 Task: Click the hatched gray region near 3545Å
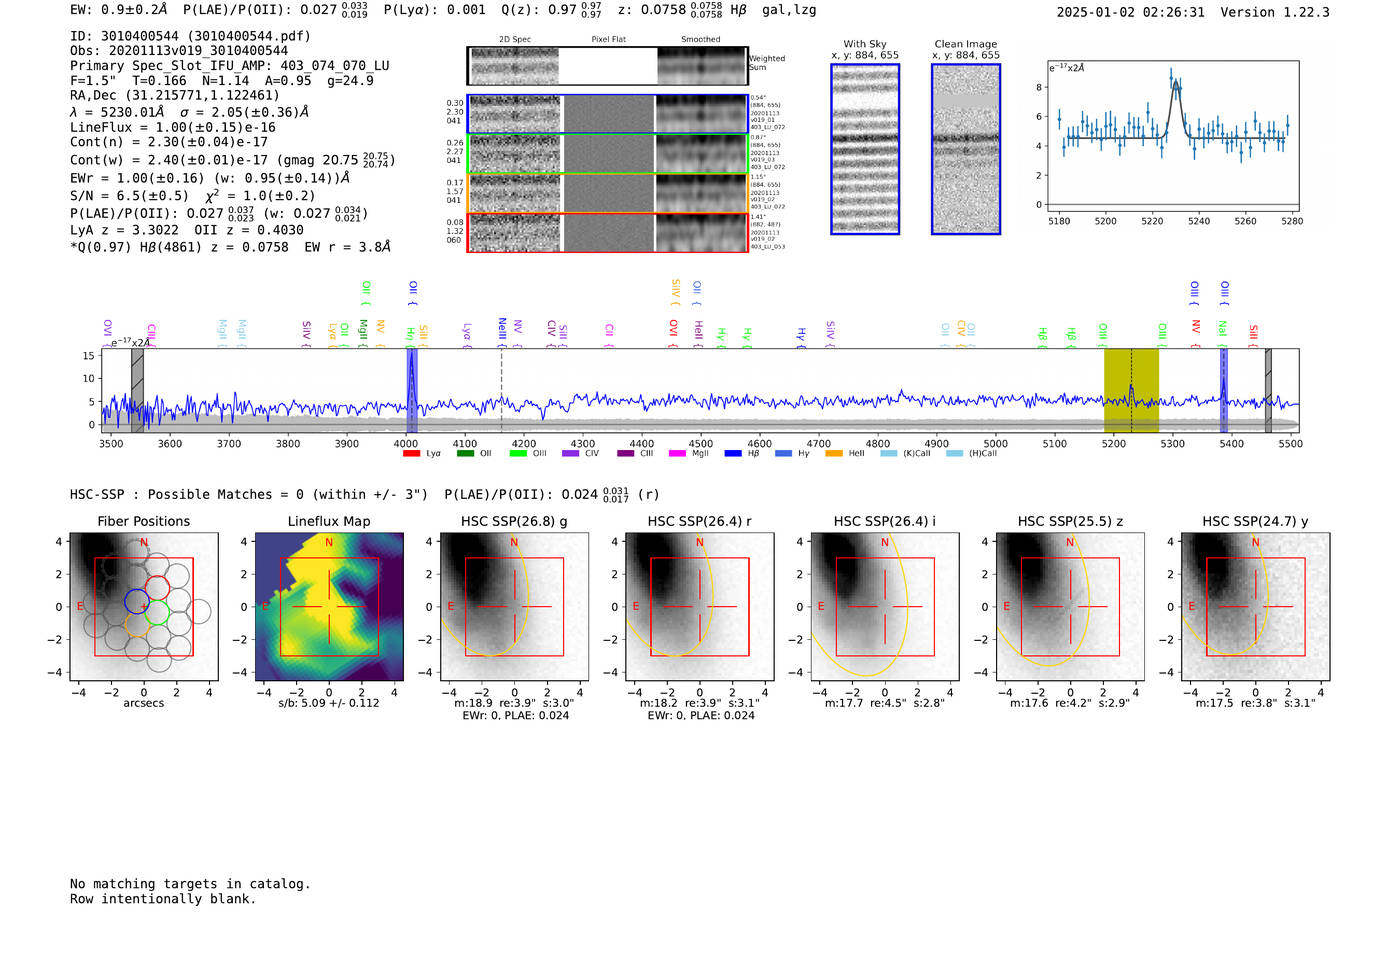(137, 391)
